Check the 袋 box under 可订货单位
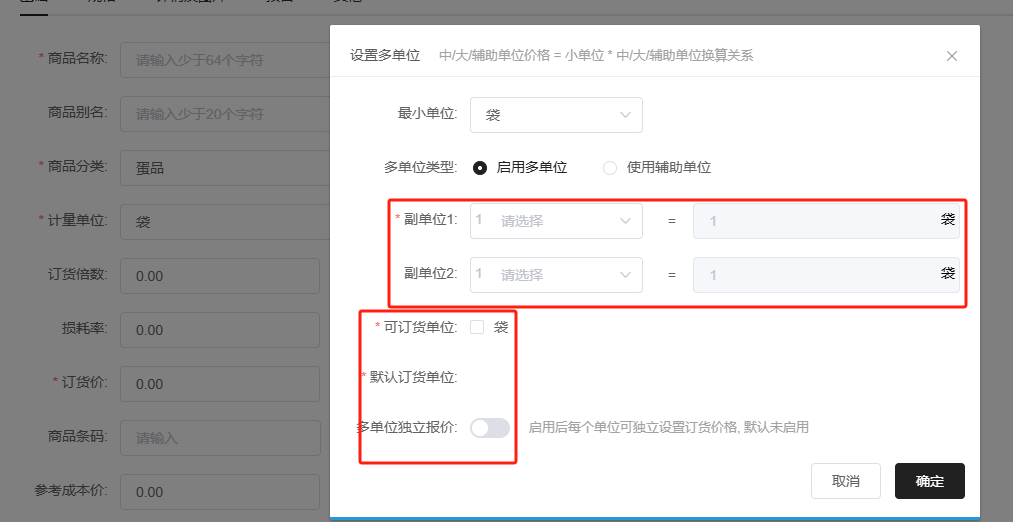The width and height of the screenshot is (1013, 522). pyautogui.click(x=478, y=327)
